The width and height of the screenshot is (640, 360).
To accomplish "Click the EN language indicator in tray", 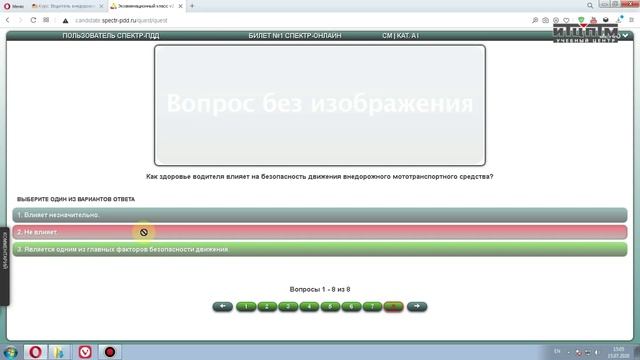I will 557,351.
